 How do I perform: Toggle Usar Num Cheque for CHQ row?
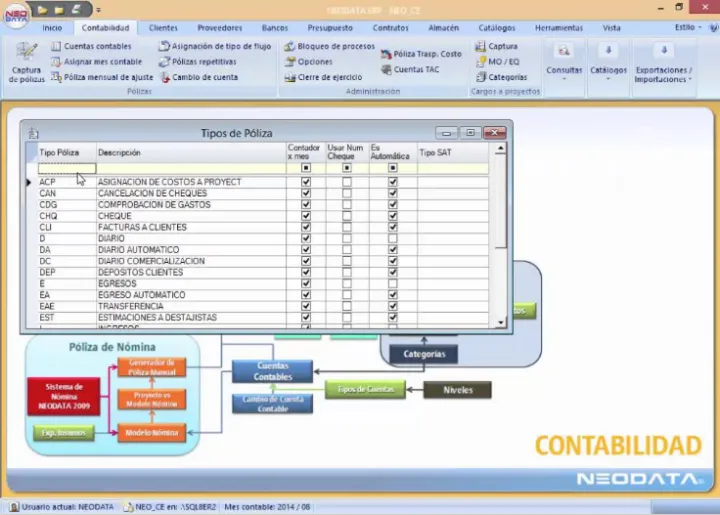[347, 216]
